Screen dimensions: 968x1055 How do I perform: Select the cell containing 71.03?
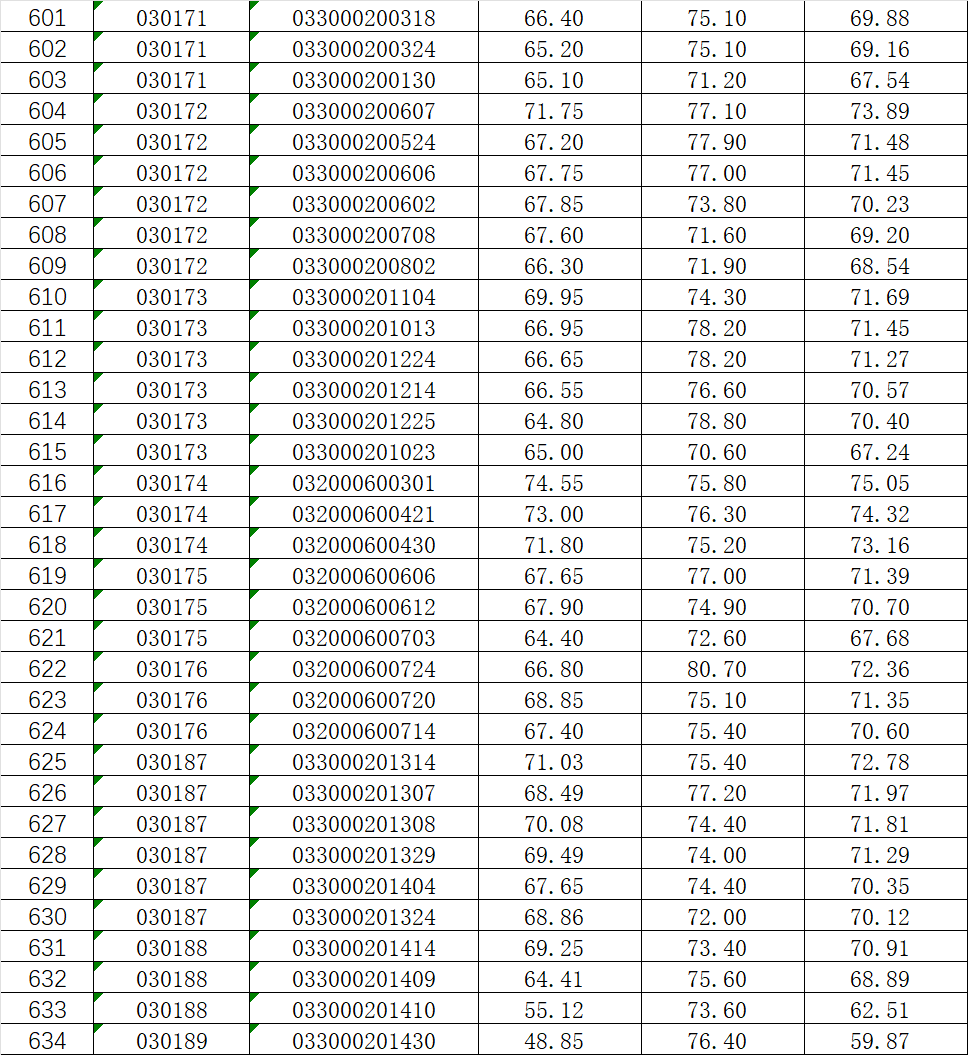point(553,762)
